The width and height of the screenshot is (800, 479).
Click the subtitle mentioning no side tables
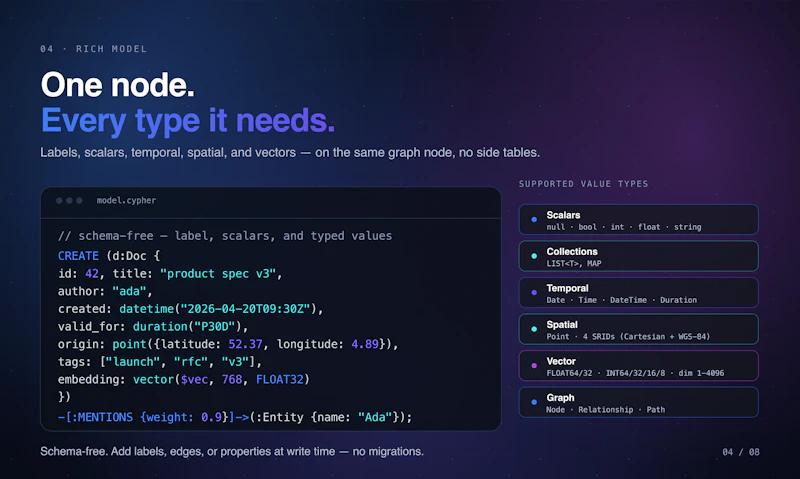tap(290, 153)
